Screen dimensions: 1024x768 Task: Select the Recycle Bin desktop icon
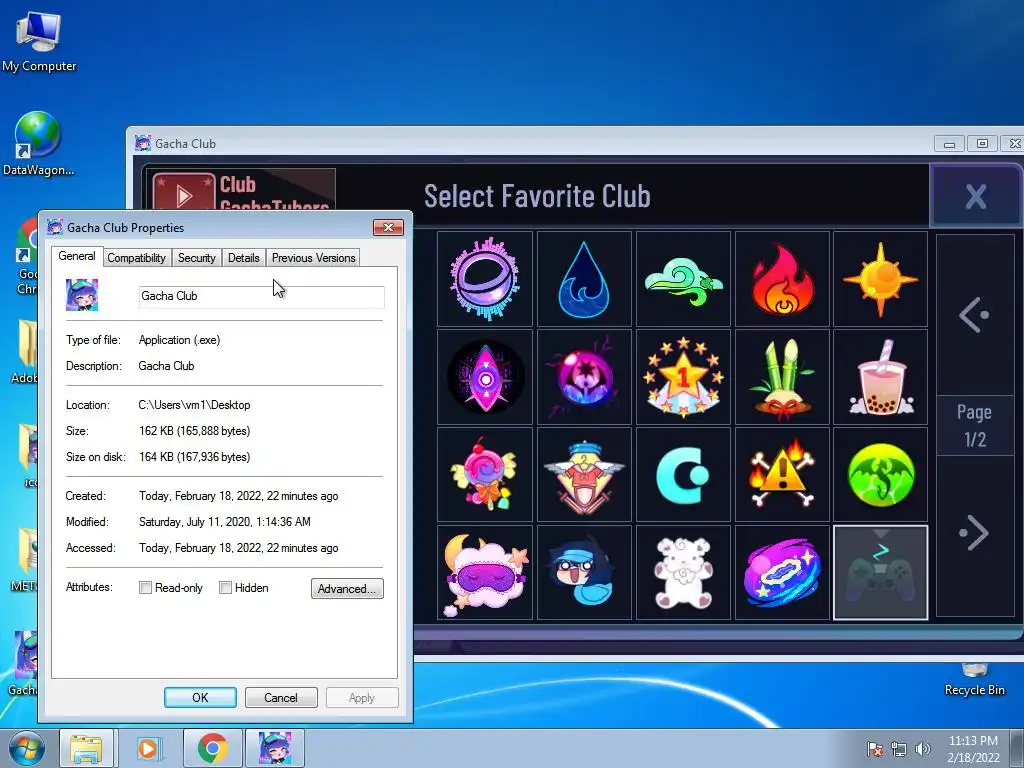[974, 679]
